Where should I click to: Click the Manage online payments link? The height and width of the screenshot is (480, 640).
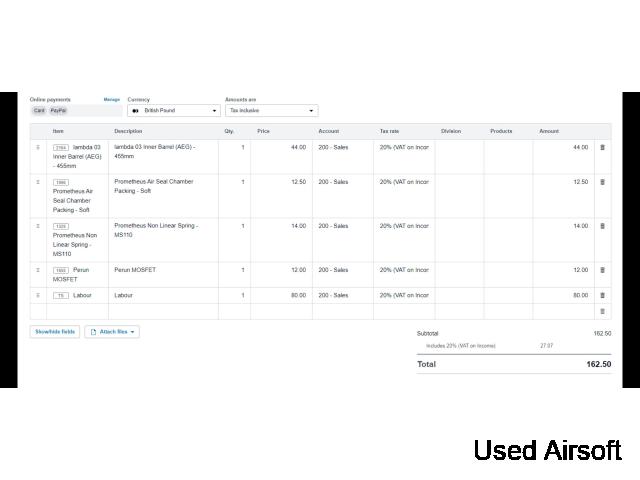(112, 100)
